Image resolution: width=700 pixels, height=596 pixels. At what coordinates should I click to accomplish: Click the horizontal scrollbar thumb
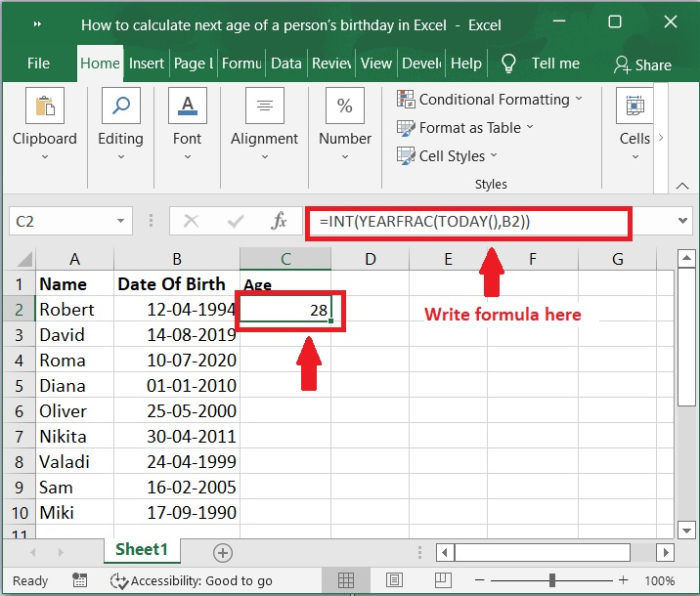coord(542,553)
